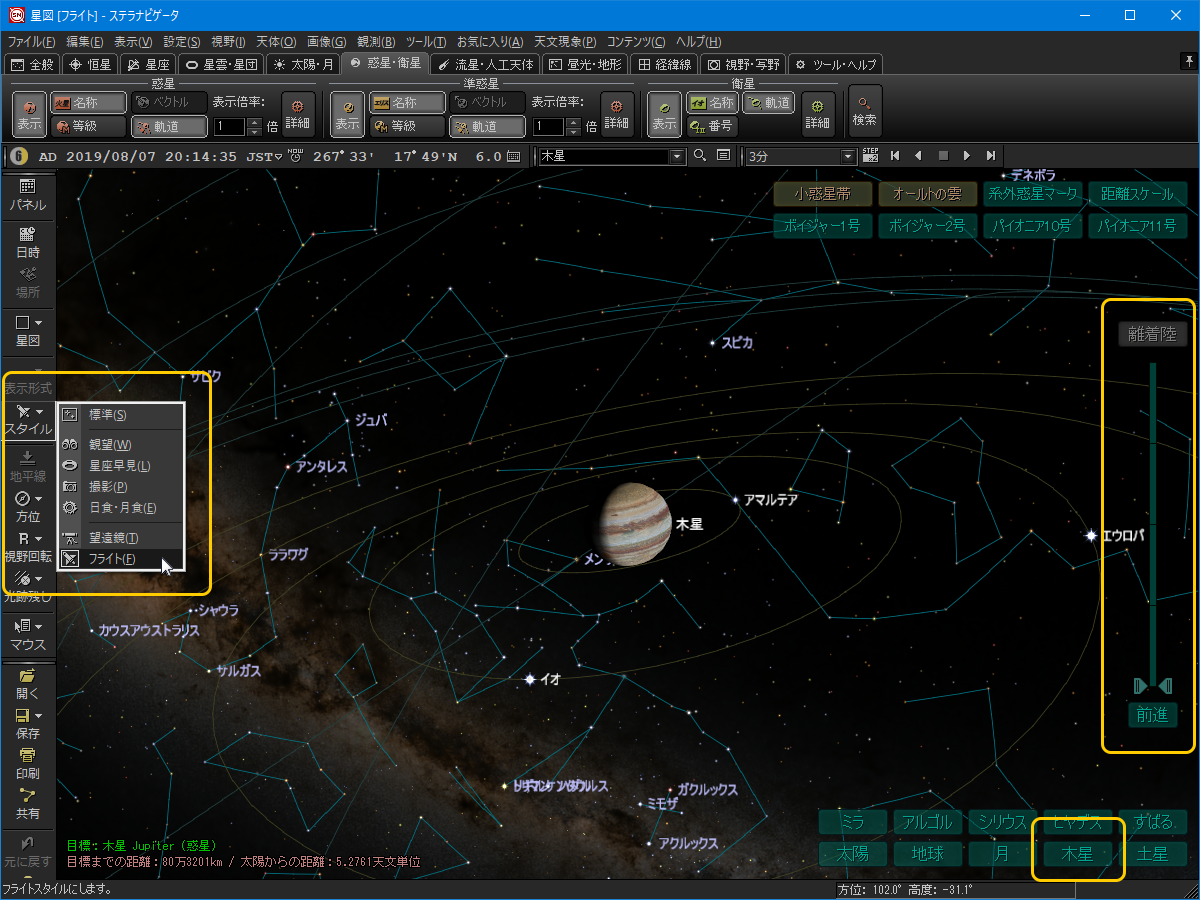Select 星座早見(L) style from popup menu
This screenshot has width=1200, height=900.
121,465
